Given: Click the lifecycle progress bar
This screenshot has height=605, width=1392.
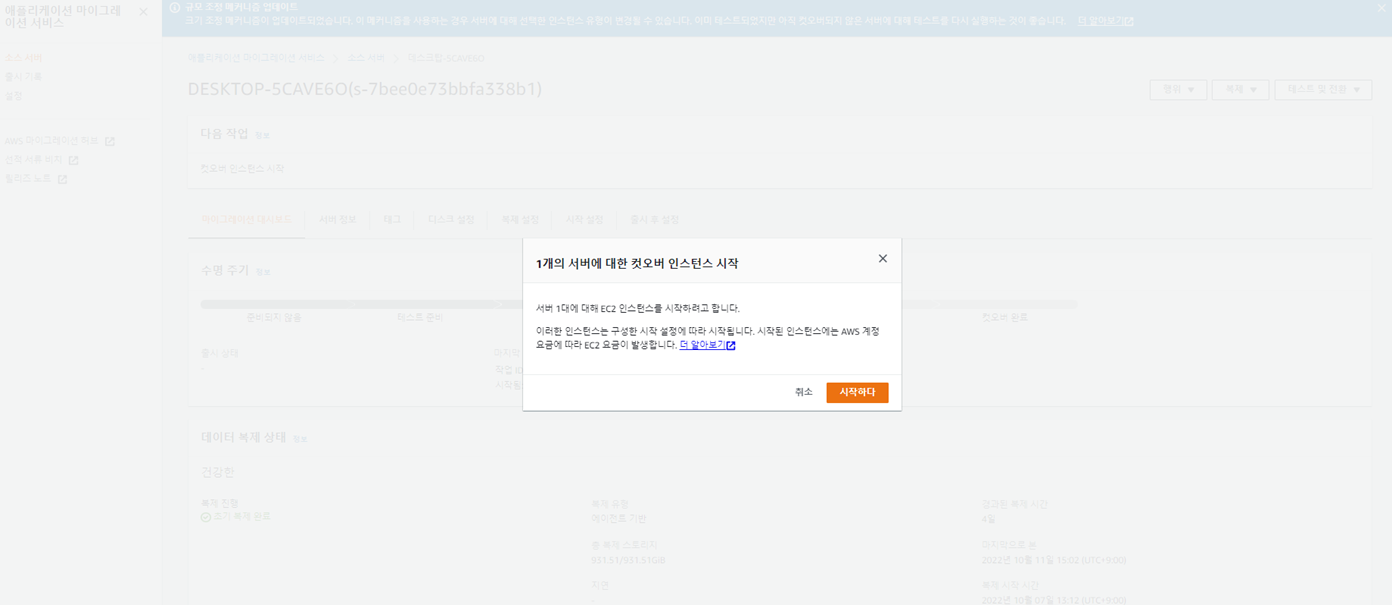Looking at the screenshot, I should pos(639,304).
